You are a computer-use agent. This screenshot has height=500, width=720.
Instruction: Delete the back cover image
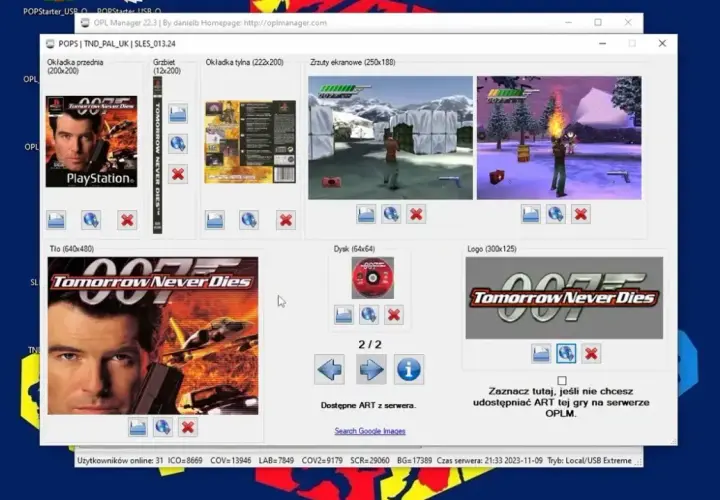pyautogui.click(x=286, y=220)
